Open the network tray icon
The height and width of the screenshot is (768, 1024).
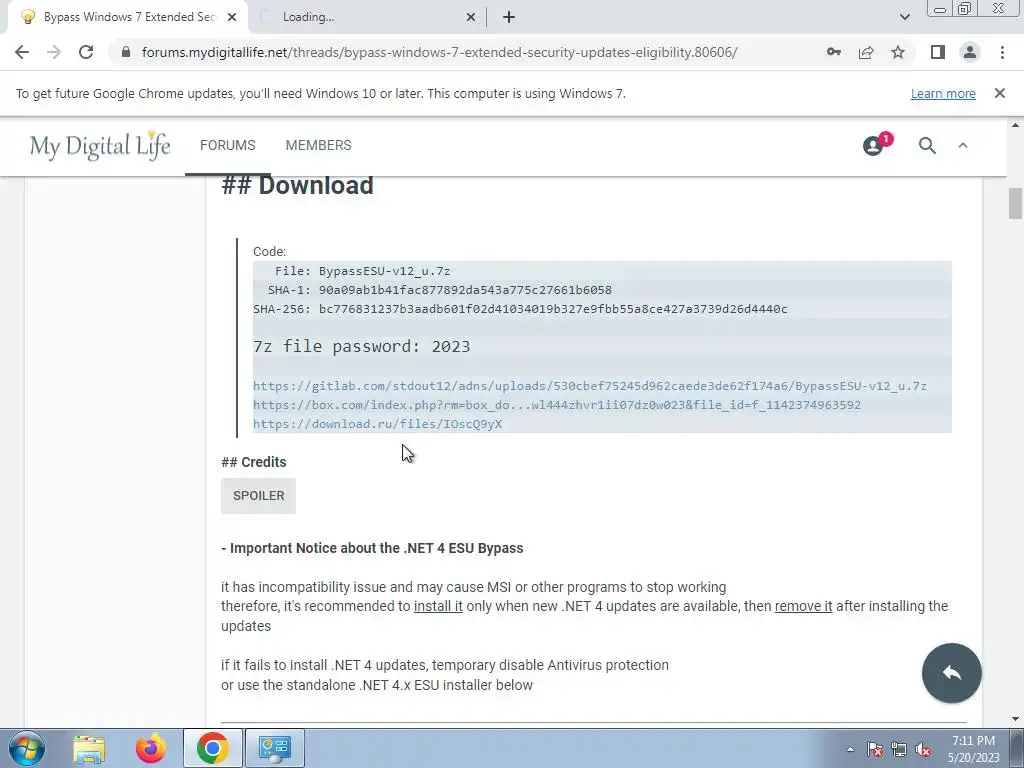899,749
